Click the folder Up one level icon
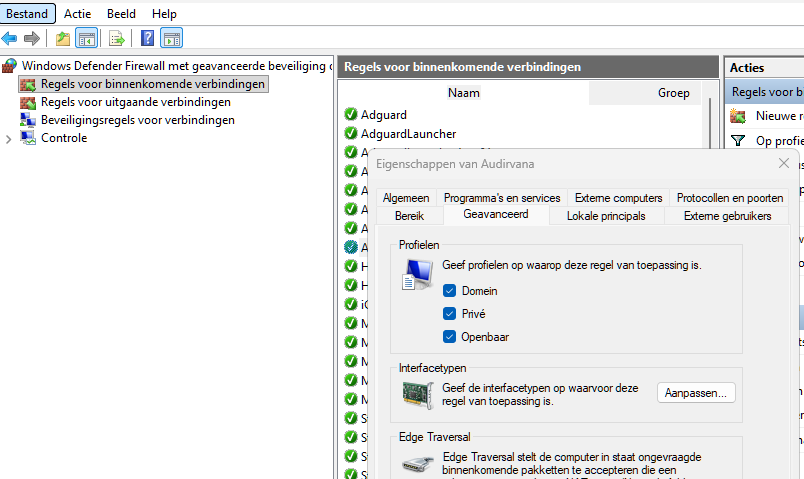This screenshot has height=479, width=804. click(63, 39)
